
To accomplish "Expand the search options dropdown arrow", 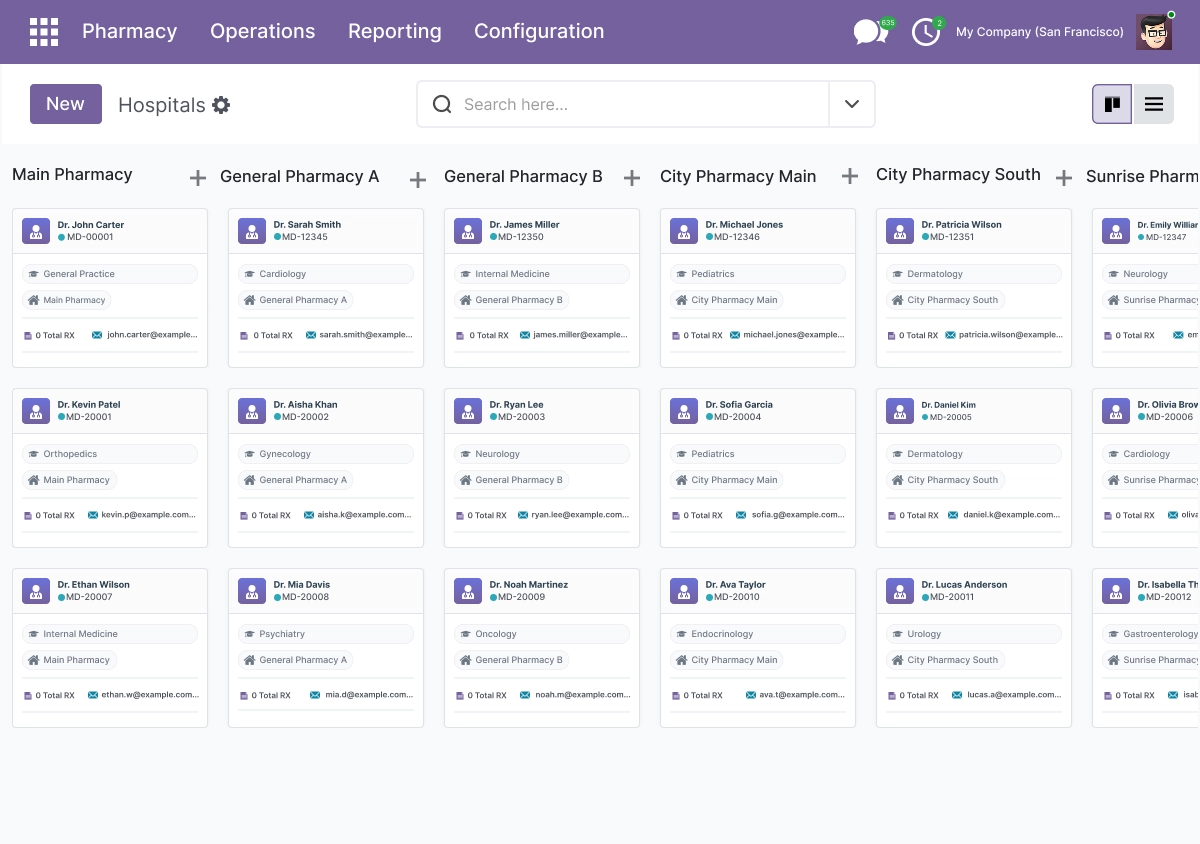I will [x=852, y=104].
